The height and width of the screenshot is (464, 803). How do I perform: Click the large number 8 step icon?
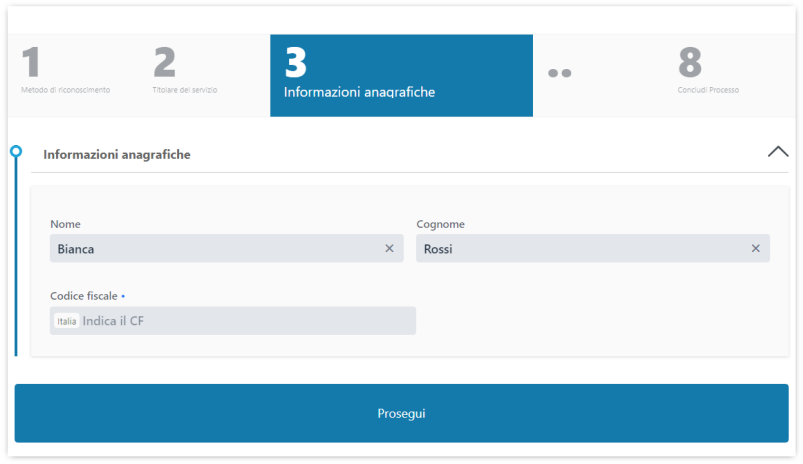click(x=690, y=62)
